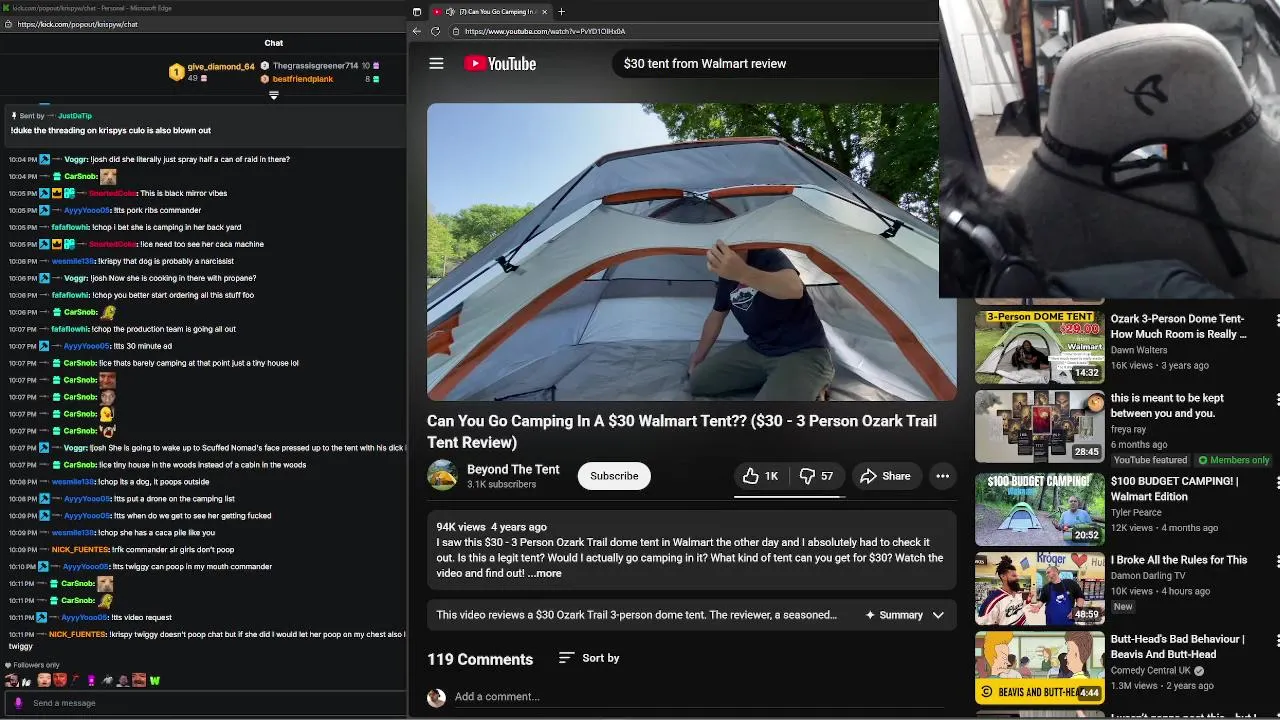This screenshot has width=1280, height=720.
Task: Play the video player area
Action: coord(691,252)
